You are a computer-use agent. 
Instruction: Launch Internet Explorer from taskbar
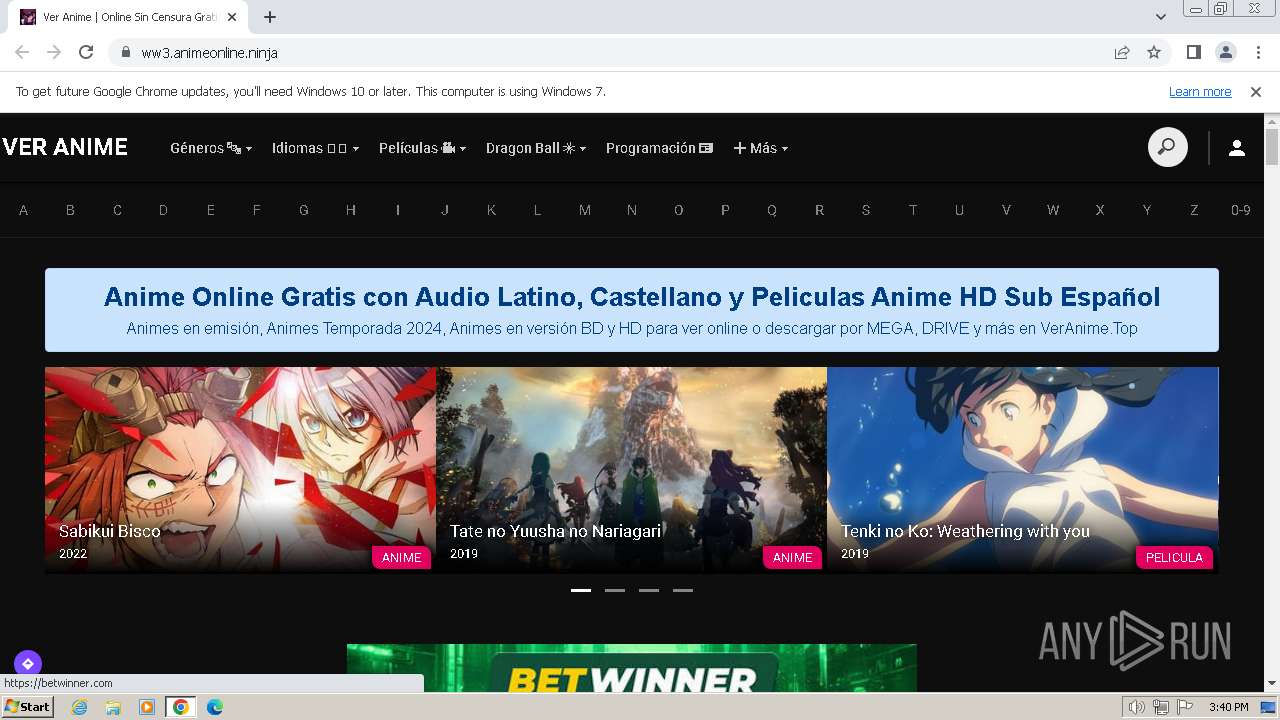80,707
